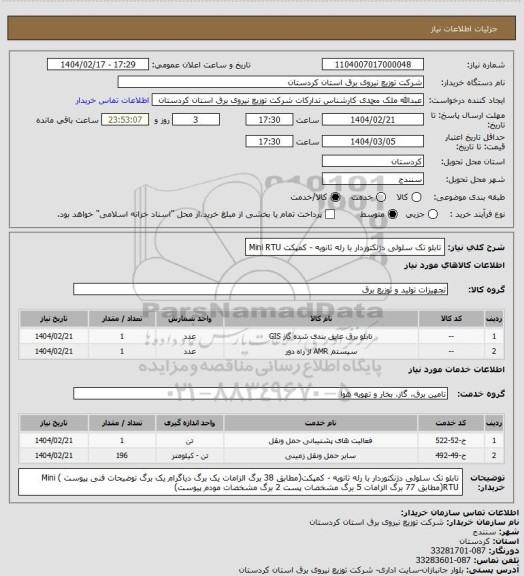The height and width of the screenshot is (576, 524).
Task: Click the delivery city field سنندج
Action: click(373, 179)
